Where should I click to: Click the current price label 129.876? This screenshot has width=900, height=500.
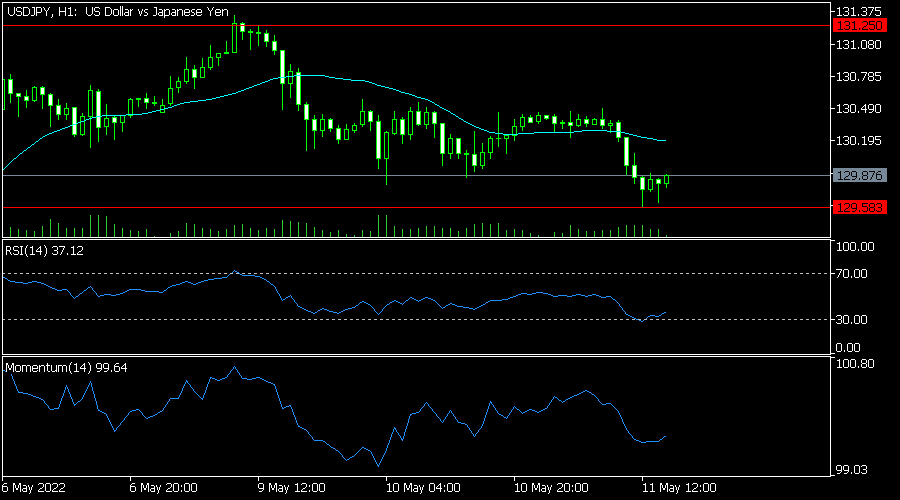859,176
